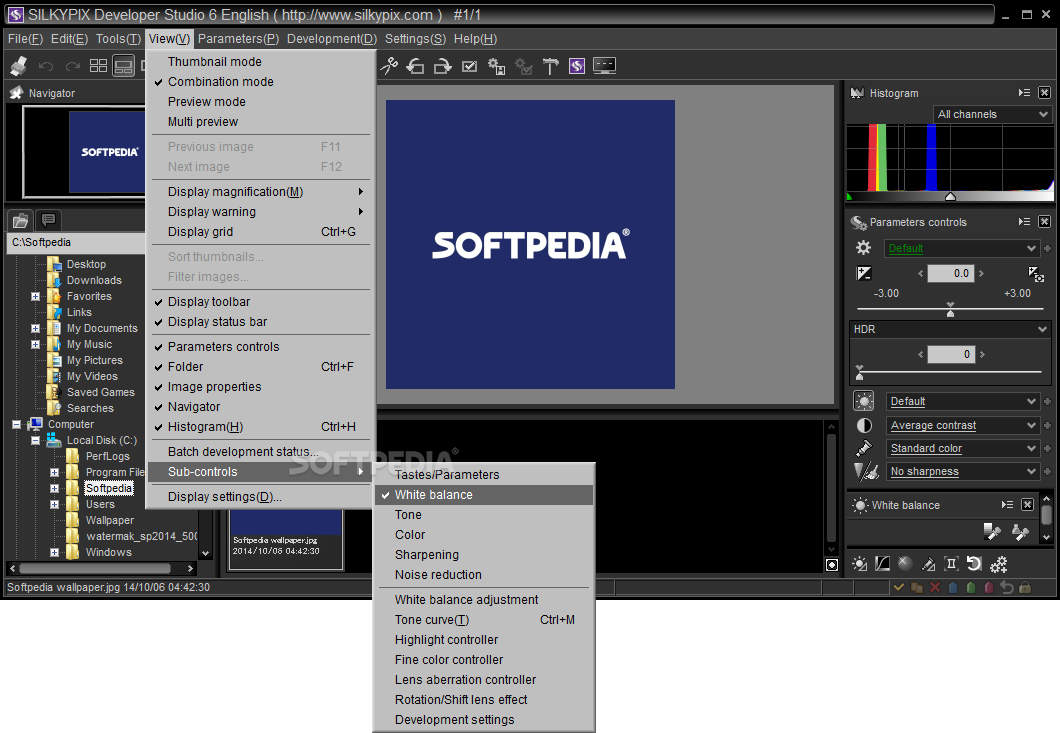Open Display magnification(M) submenu
The width and height of the screenshot is (1060, 733).
click(x=260, y=192)
